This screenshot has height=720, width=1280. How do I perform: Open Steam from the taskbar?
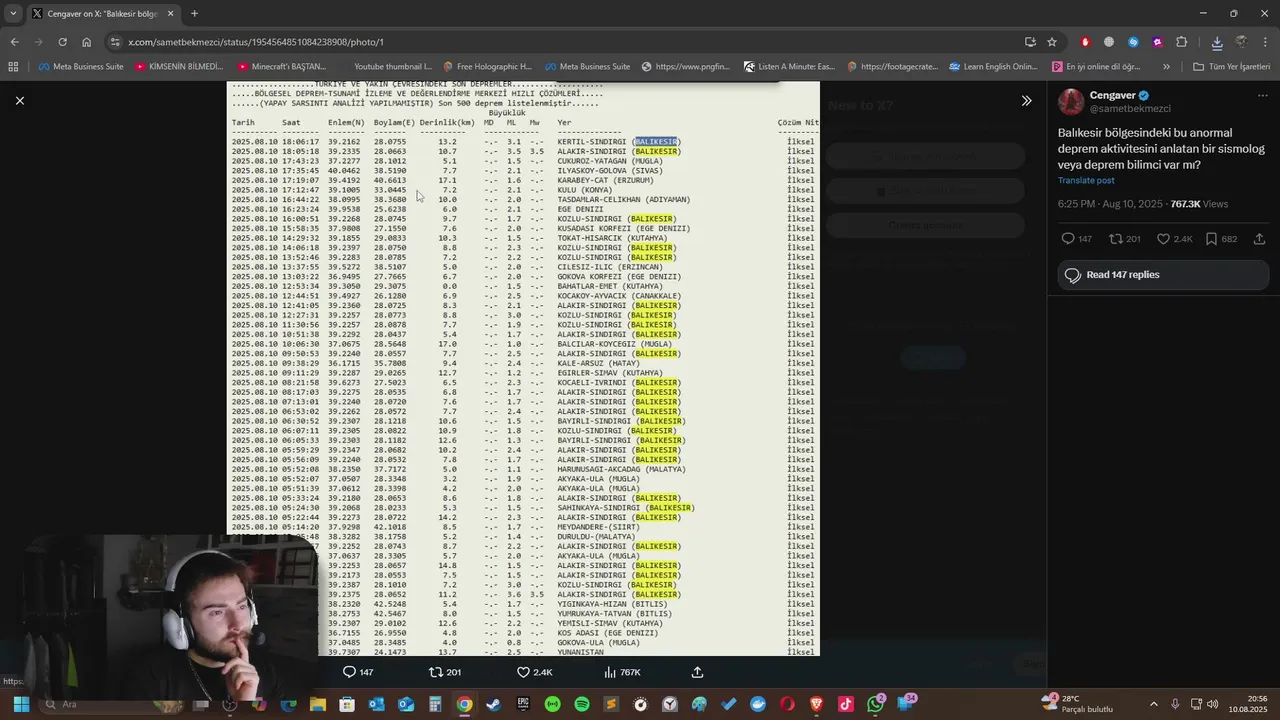pos(494,704)
